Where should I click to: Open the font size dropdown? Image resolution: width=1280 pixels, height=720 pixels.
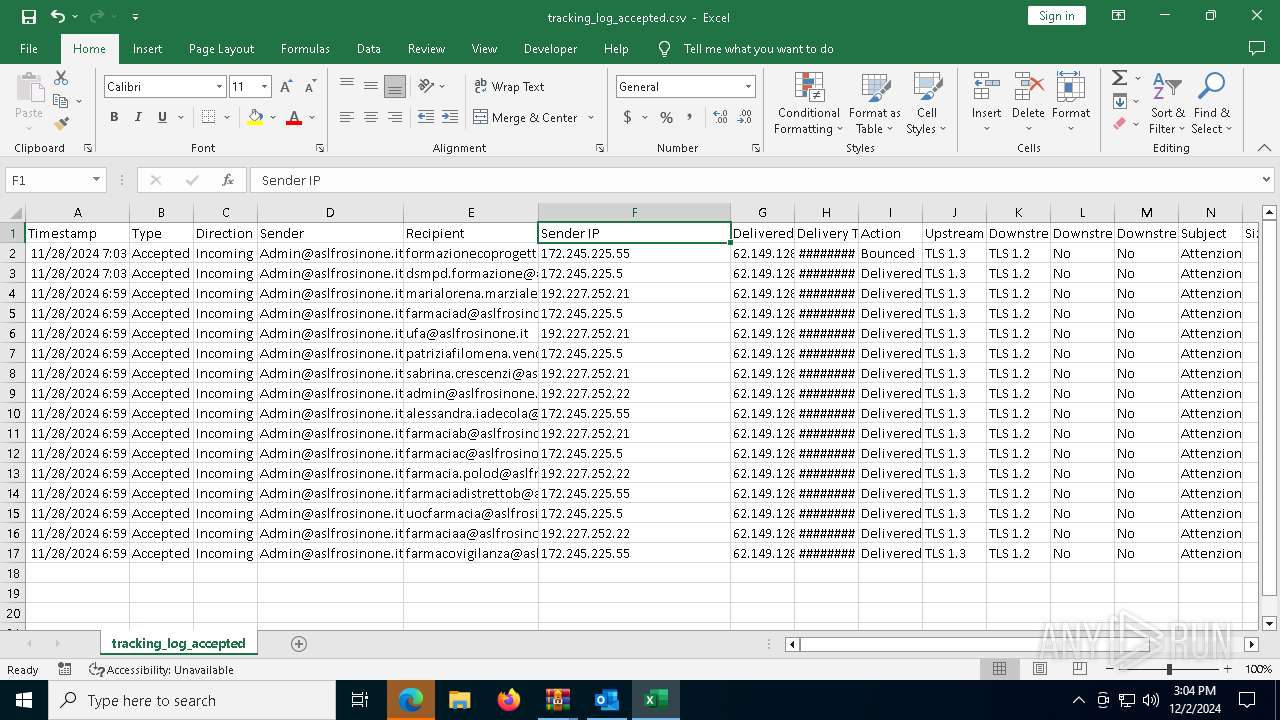coord(264,87)
